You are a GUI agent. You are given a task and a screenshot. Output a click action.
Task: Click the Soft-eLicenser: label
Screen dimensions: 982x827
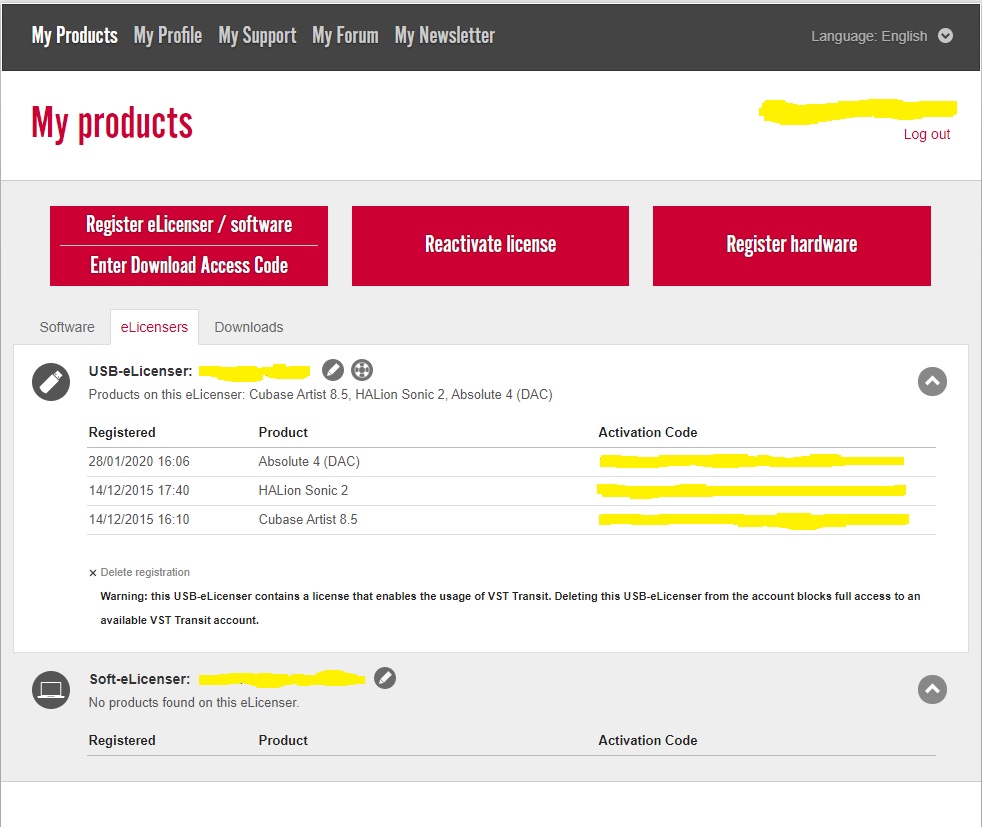(x=140, y=679)
